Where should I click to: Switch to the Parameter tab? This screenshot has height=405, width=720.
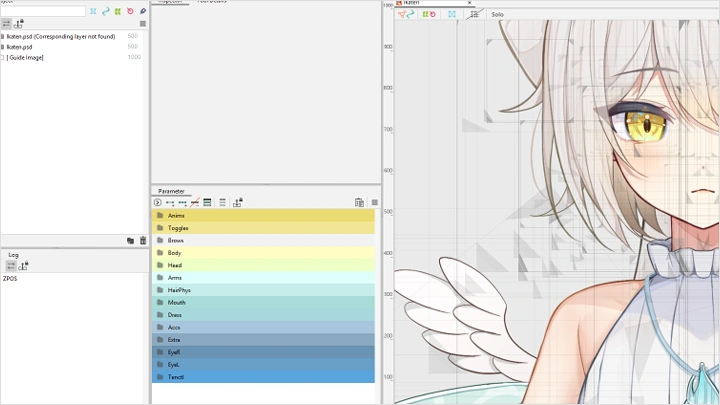click(x=171, y=191)
